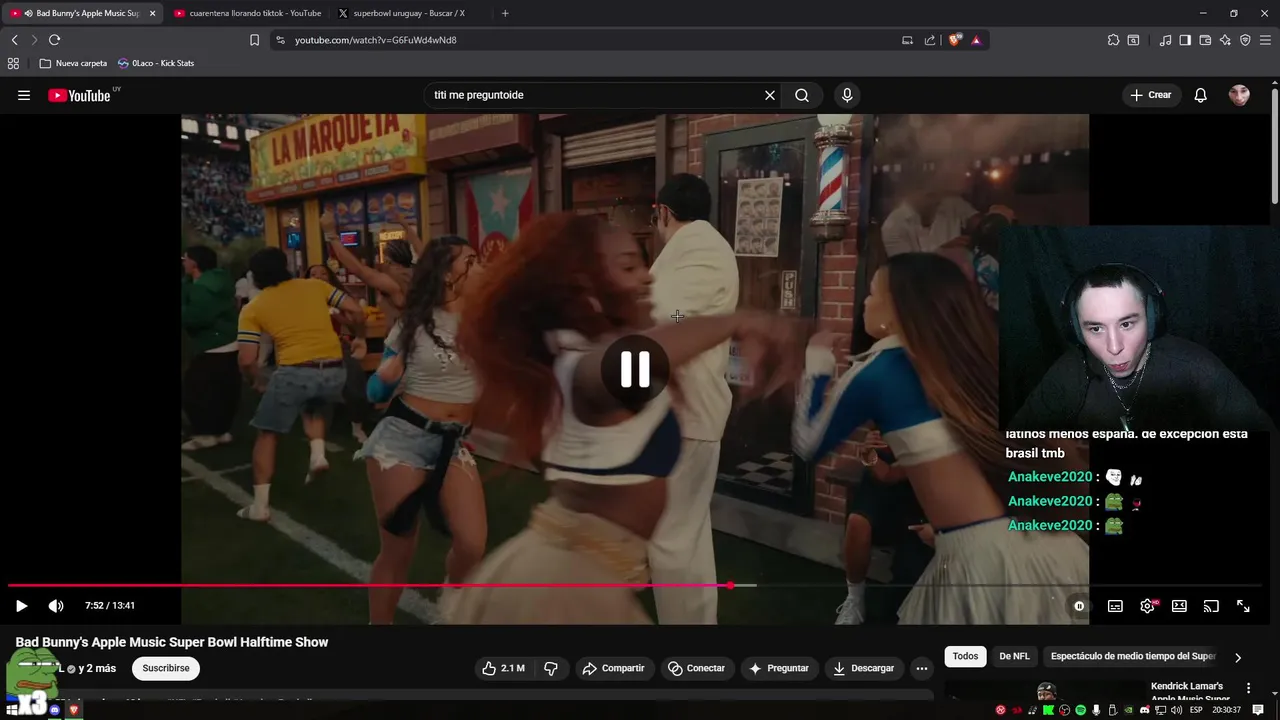Toggle theater mode on the player
The height and width of the screenshot is (720, 1280).
click(x=1179, y=606)
